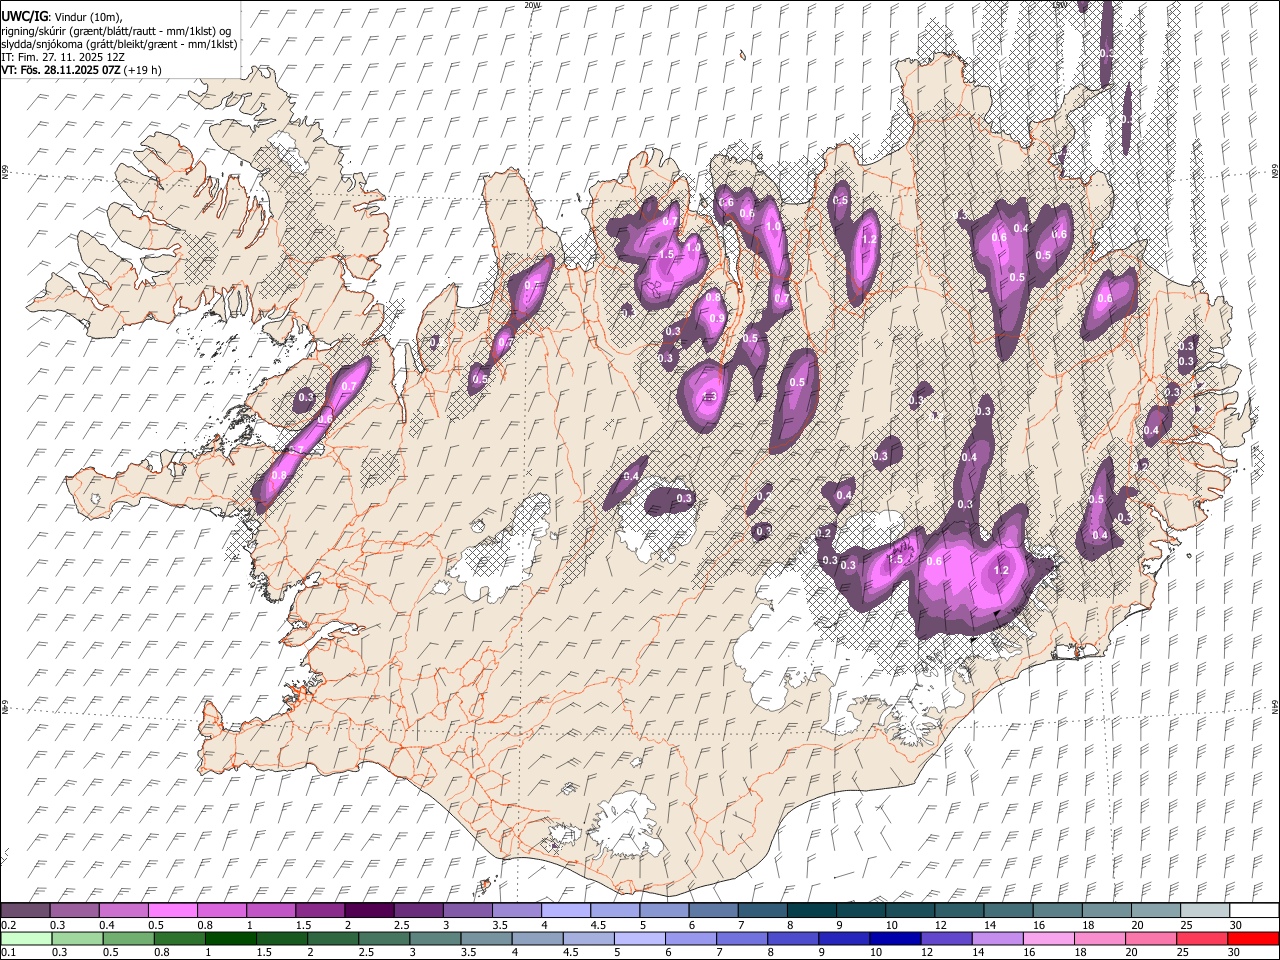Click the 'slydda/snjókoma (grátt/bleikt/grænt - mm/1klst)' line
1280x960 pixels.
pos(119,44)
